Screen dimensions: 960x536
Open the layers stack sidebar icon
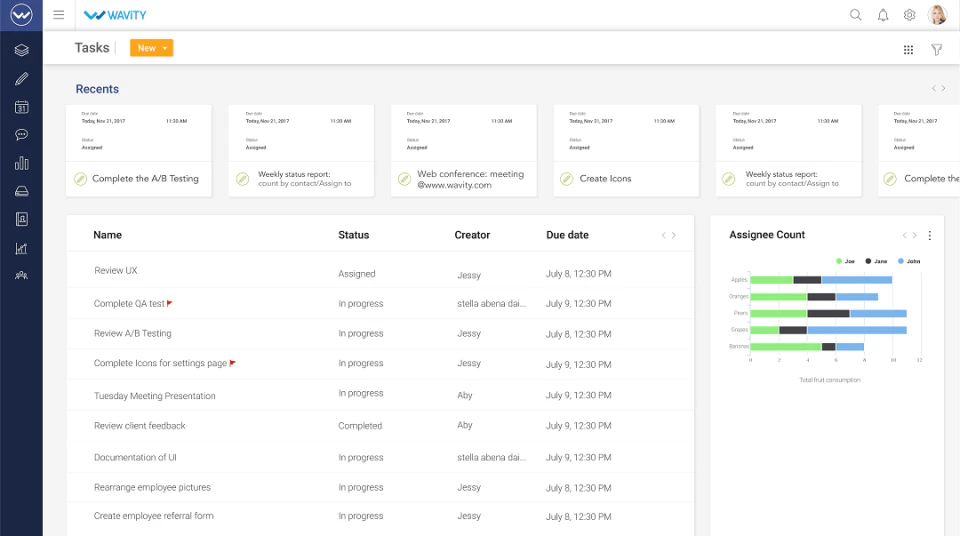21,50
